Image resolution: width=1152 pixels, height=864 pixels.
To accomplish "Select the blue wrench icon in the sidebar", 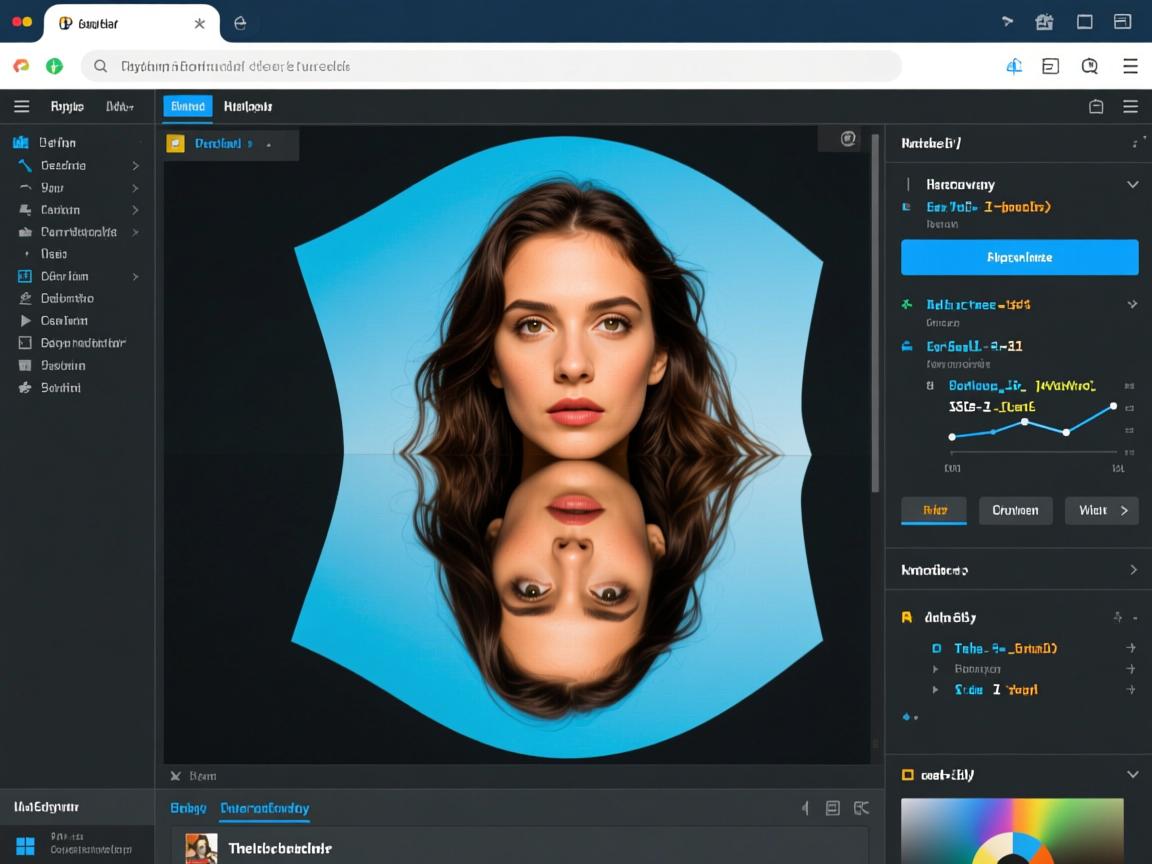I will 25,166.
